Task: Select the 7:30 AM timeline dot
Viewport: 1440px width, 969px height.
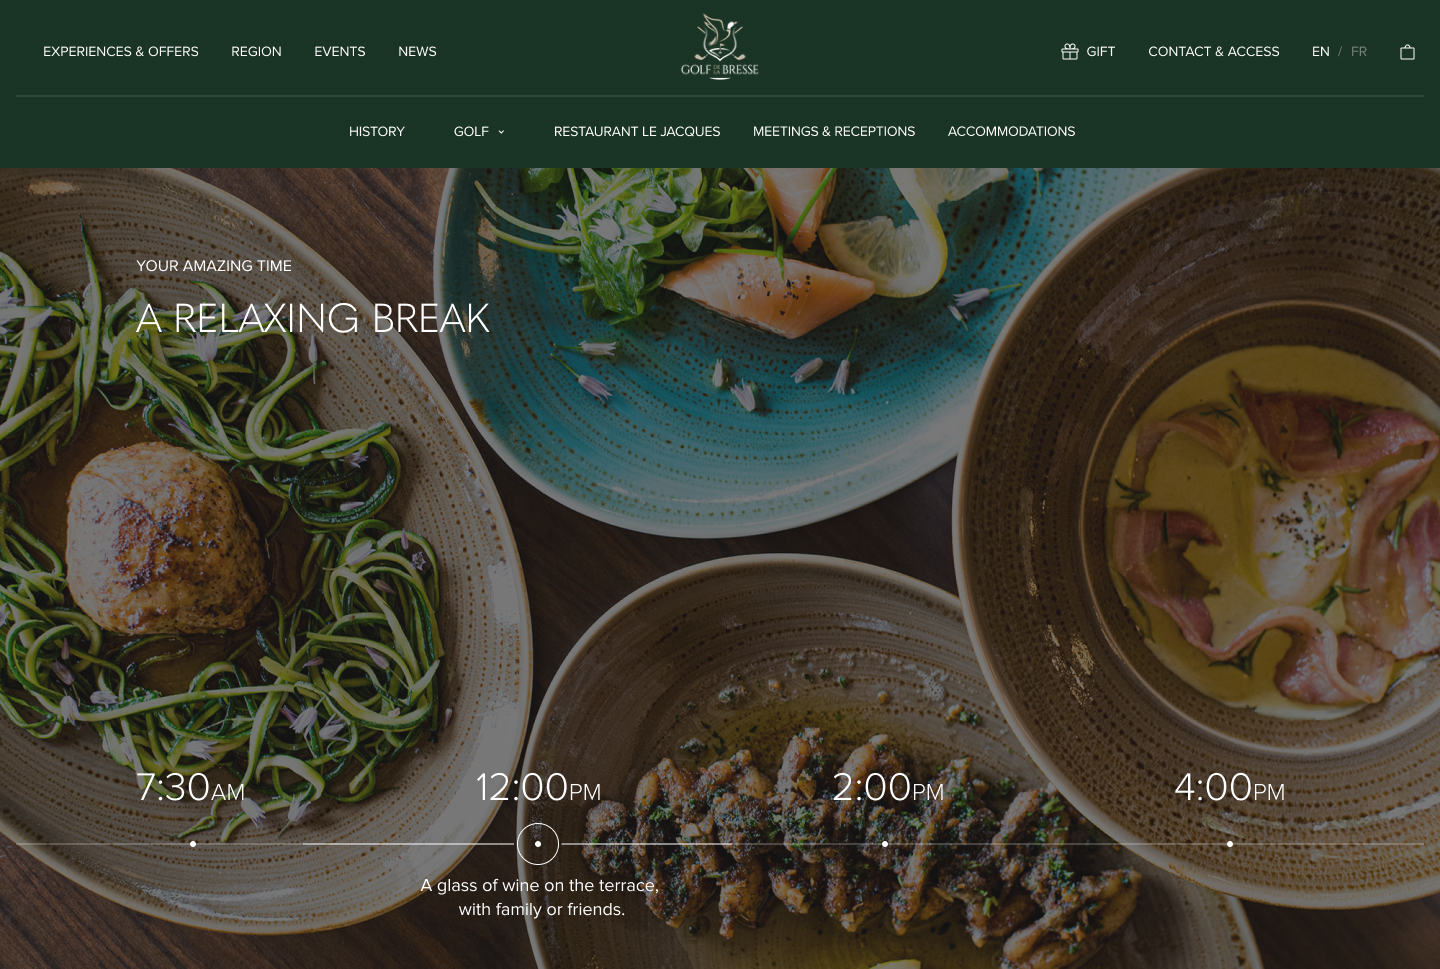Action: (193, 844)
